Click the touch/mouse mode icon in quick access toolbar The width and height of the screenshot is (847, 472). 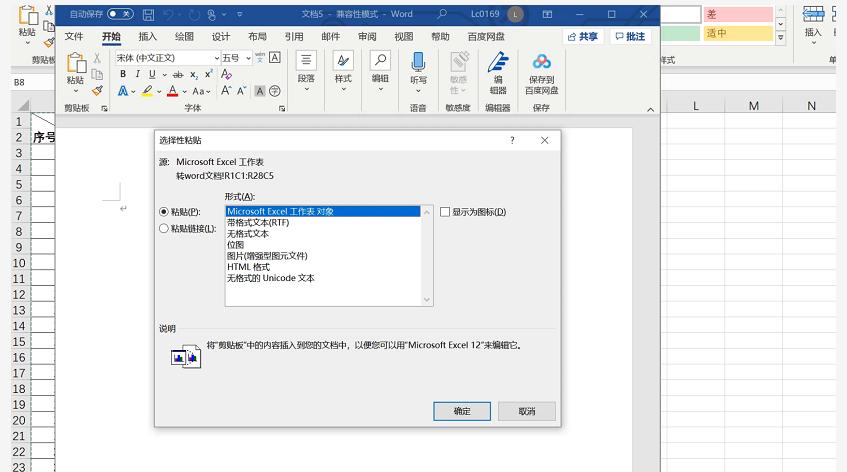tap(212, 15)
